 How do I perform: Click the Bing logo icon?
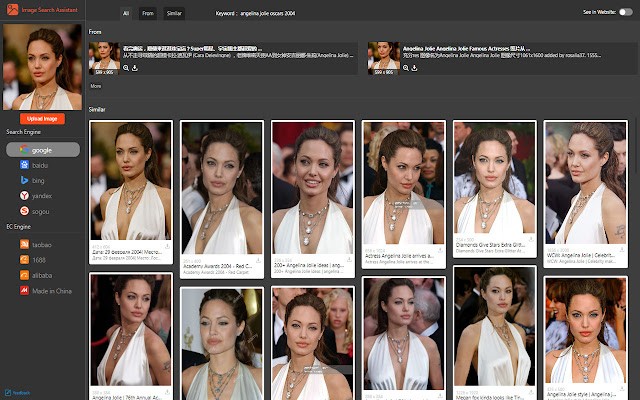[x=24, y=180]
